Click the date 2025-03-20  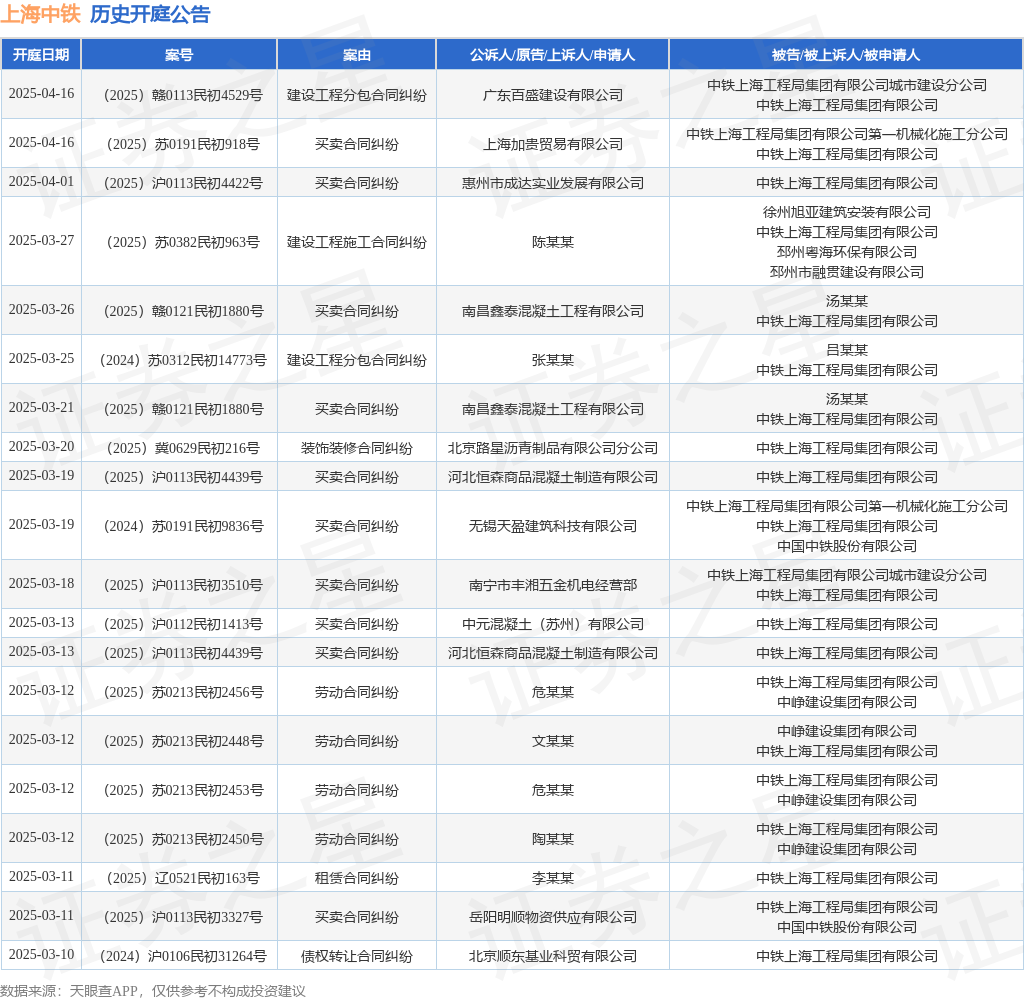[x=41, y=447]
